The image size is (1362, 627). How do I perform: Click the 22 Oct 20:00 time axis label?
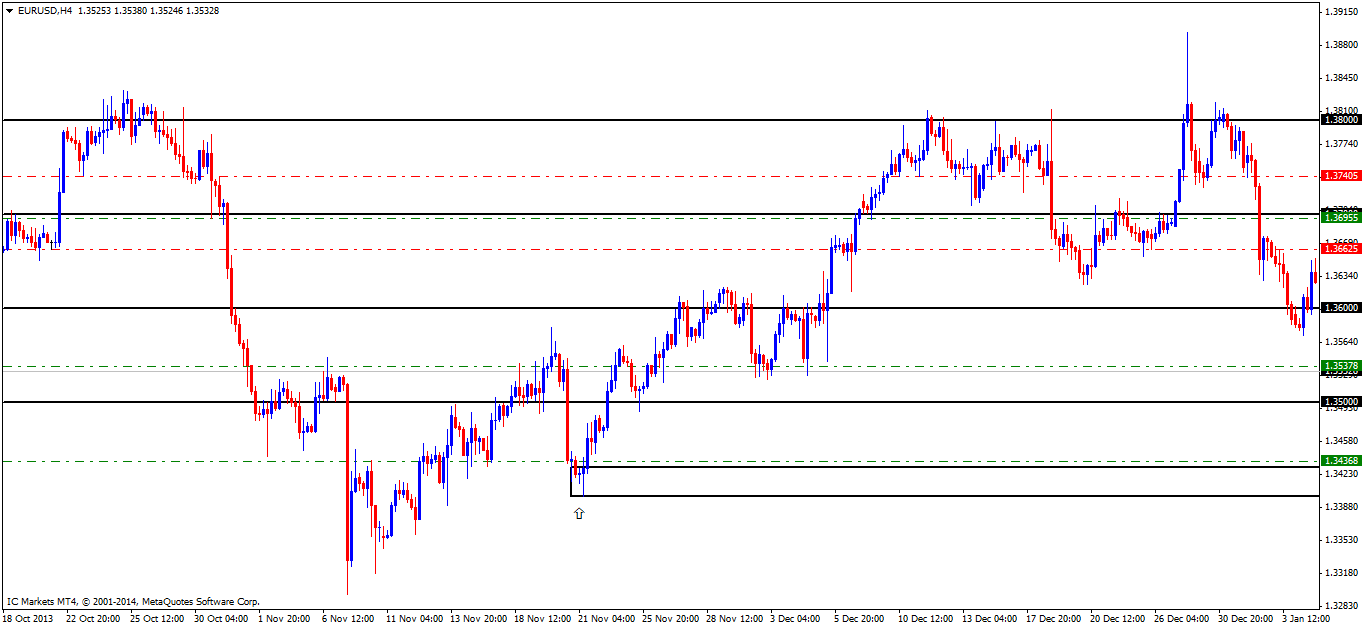pyautogui.click(x=93, y=619)
